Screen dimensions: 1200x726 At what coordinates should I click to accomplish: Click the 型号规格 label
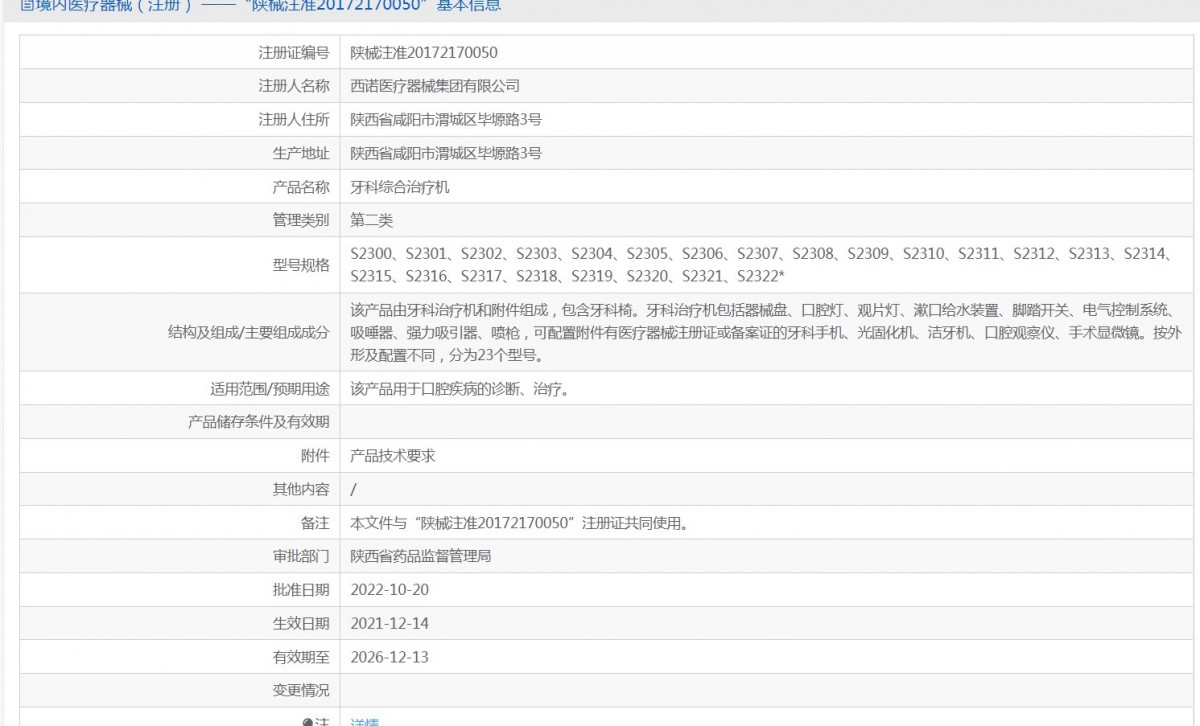tap(300, 265)
